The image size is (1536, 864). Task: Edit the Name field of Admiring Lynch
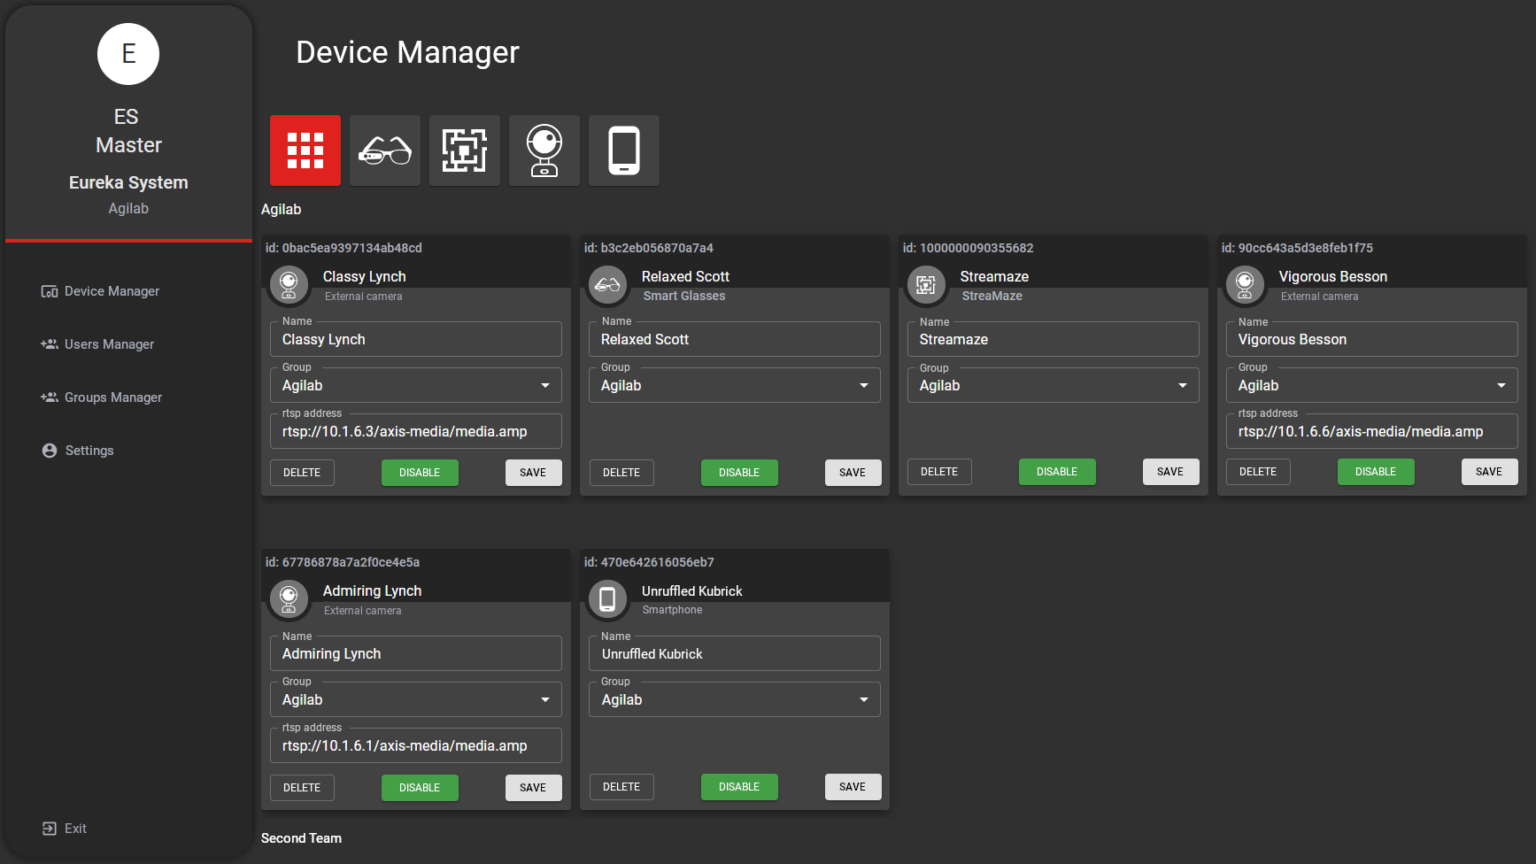(x=416, y=653)
